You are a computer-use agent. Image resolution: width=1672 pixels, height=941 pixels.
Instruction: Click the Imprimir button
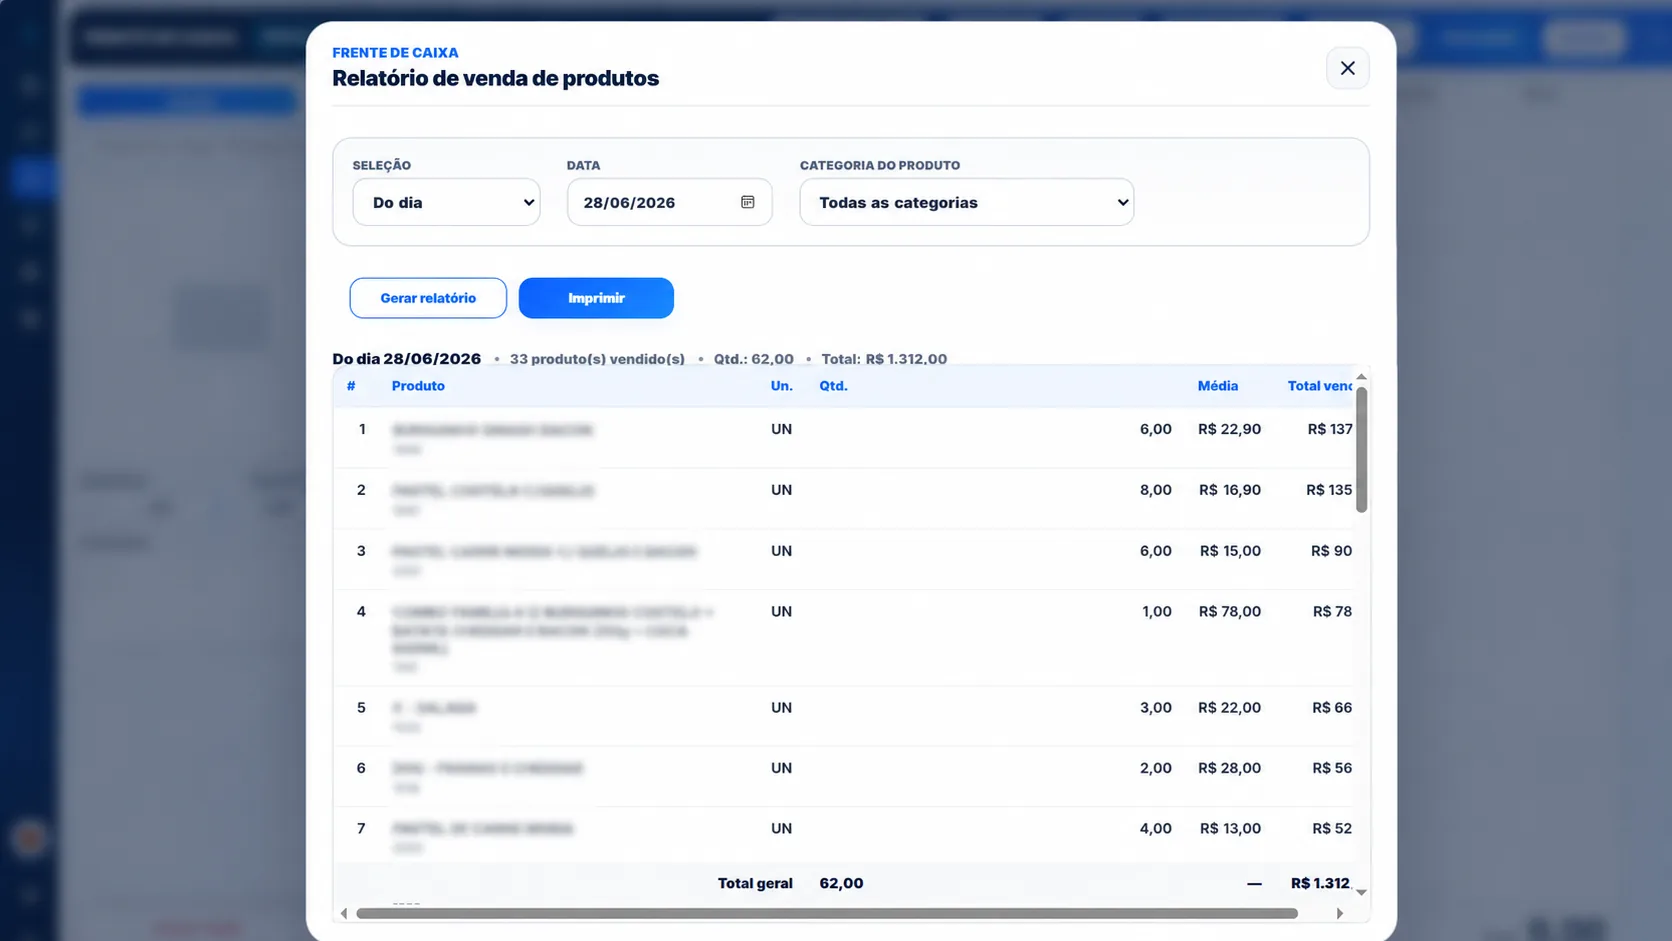coord(596,298)
